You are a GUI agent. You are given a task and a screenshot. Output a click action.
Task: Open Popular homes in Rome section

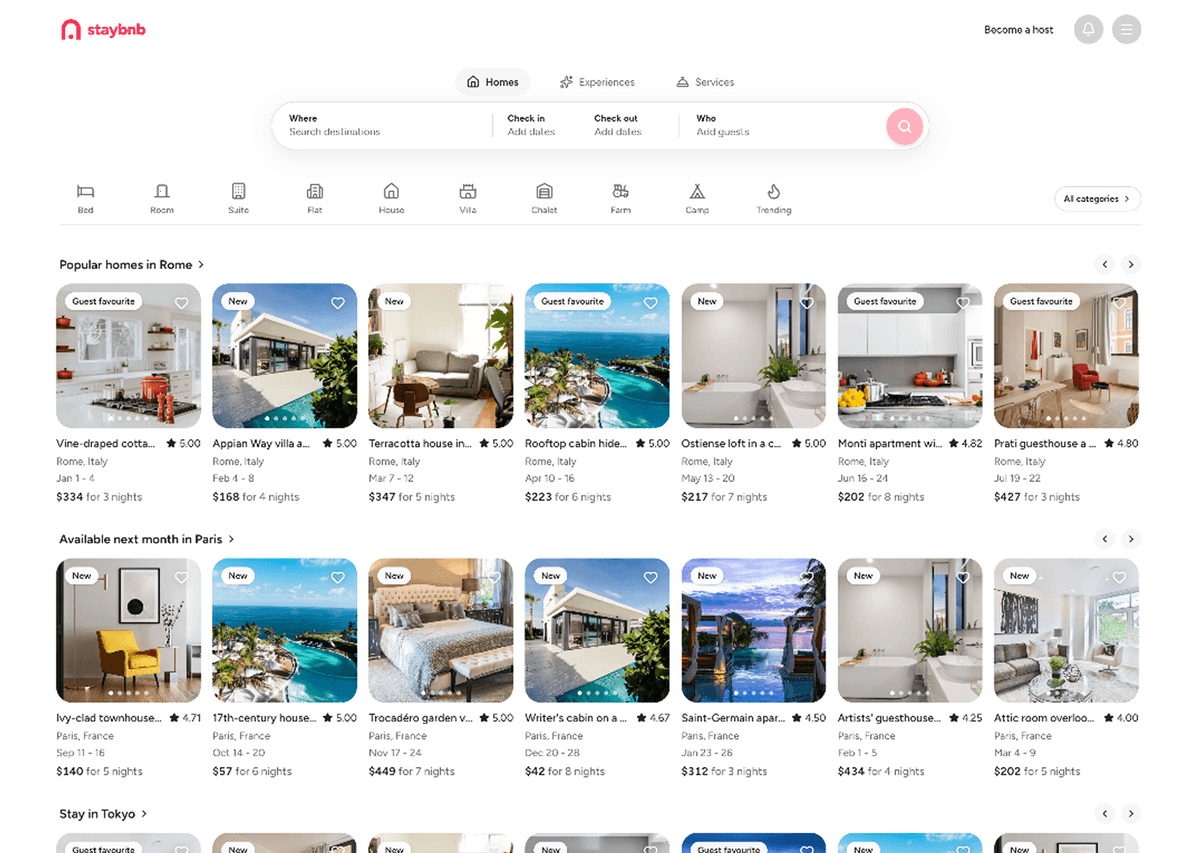pyautogui.click(x=132, y=265)
